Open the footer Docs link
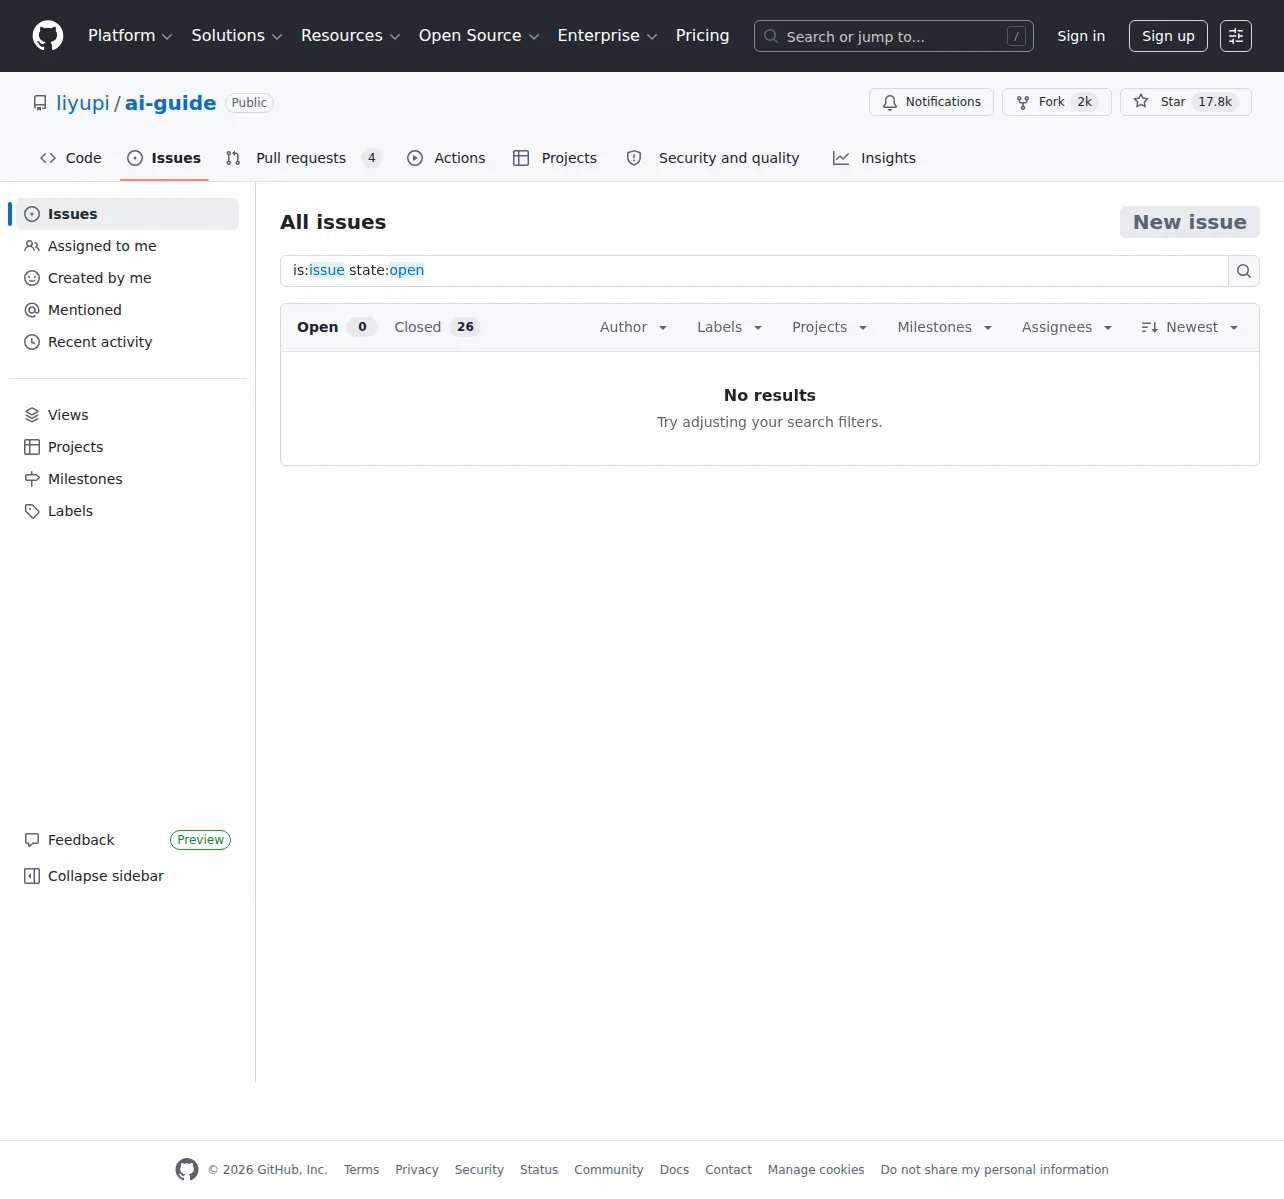Screen dimensions: 1284x1199 (x=674, y=1169)
